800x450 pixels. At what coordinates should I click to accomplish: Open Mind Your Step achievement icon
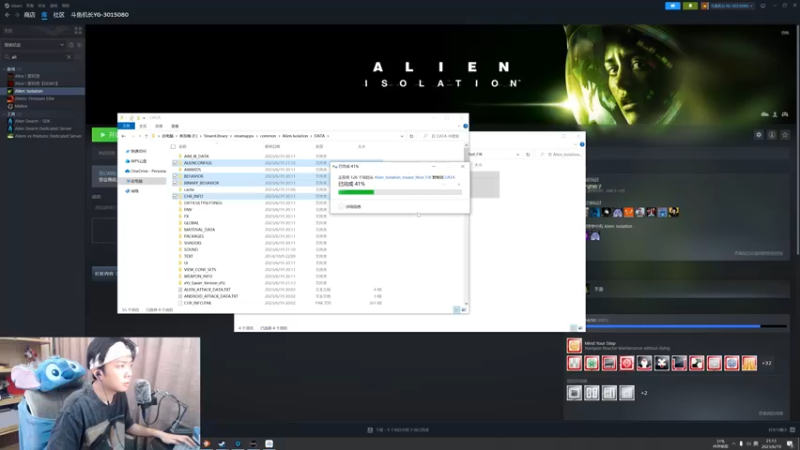click(574, 345)
